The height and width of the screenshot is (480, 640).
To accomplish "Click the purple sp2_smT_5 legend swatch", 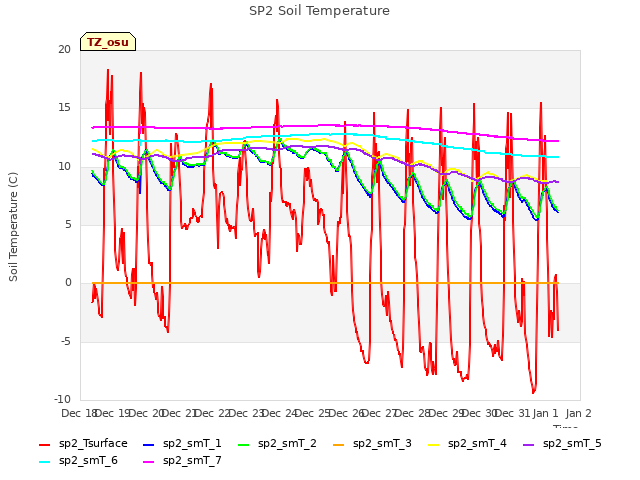I will pyautogui.click(x=529, y=444).
